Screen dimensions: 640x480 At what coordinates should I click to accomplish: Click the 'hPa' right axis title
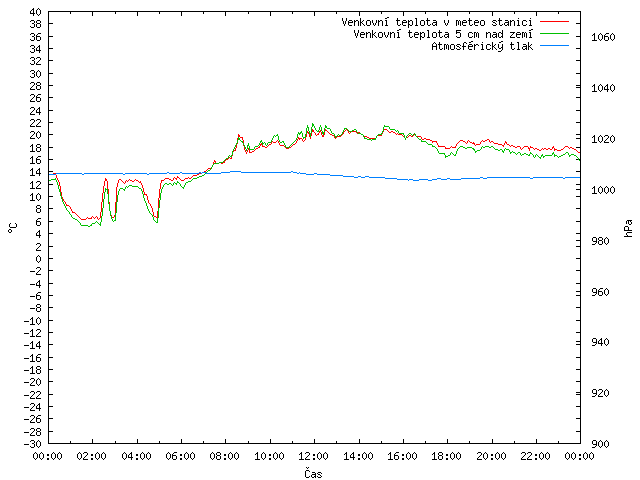(x=628, y=228)
